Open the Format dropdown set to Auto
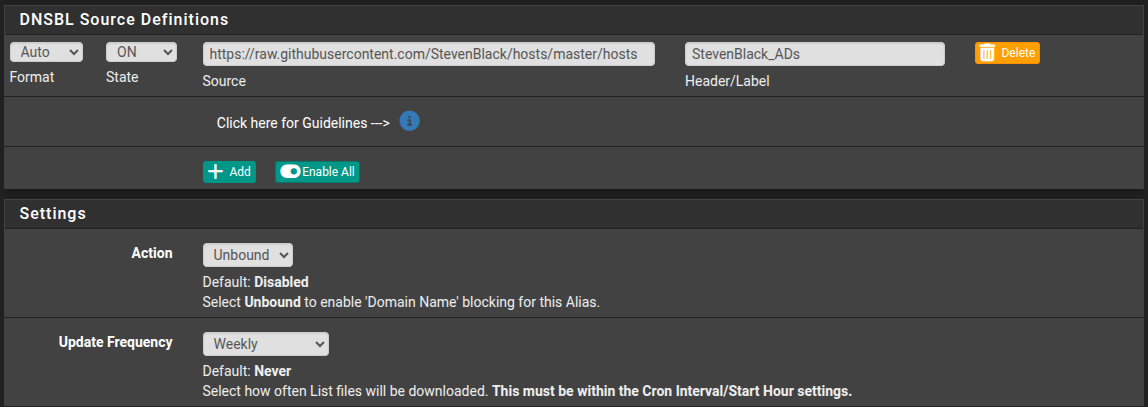This screenshot has height=407, width=1148. [46, 52]
